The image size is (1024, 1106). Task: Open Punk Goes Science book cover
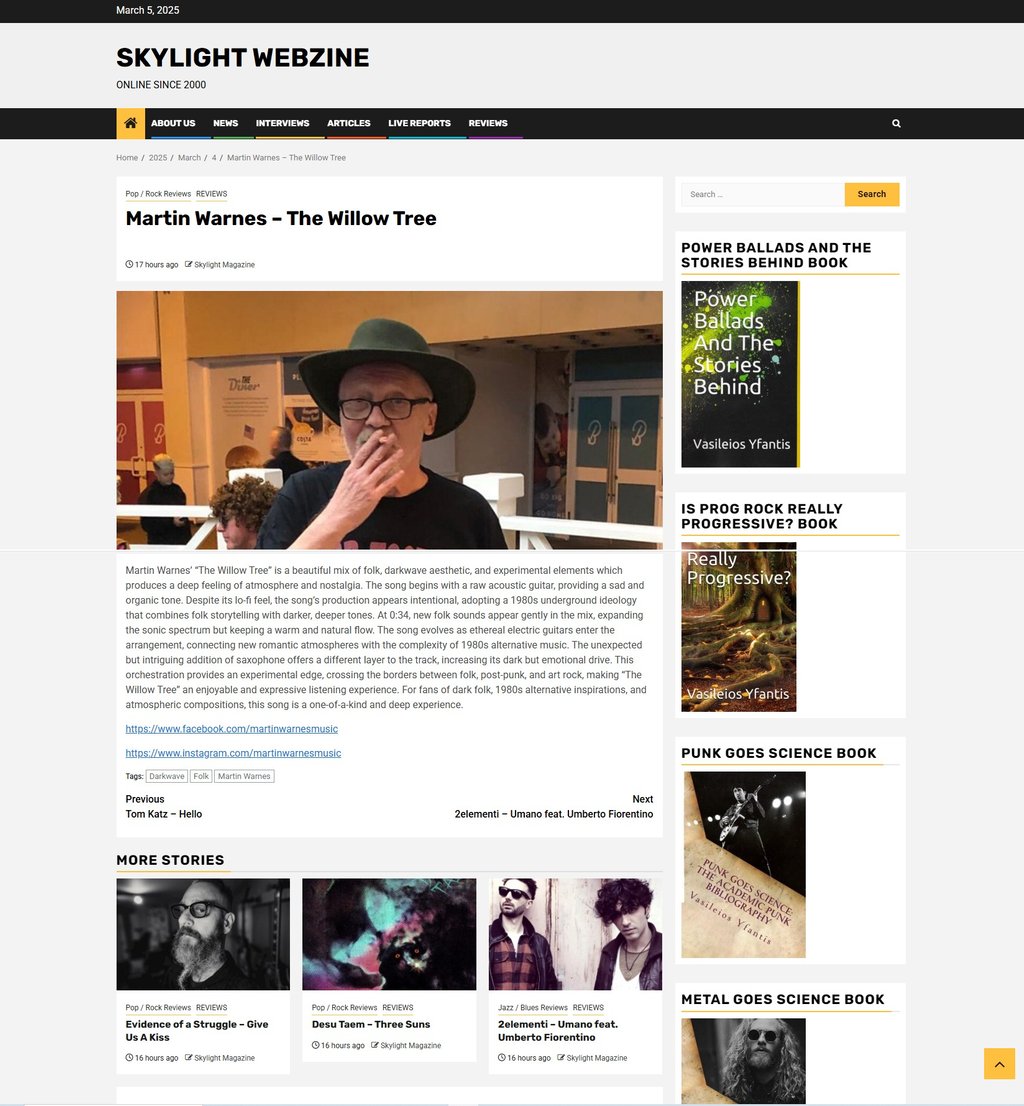744,865
